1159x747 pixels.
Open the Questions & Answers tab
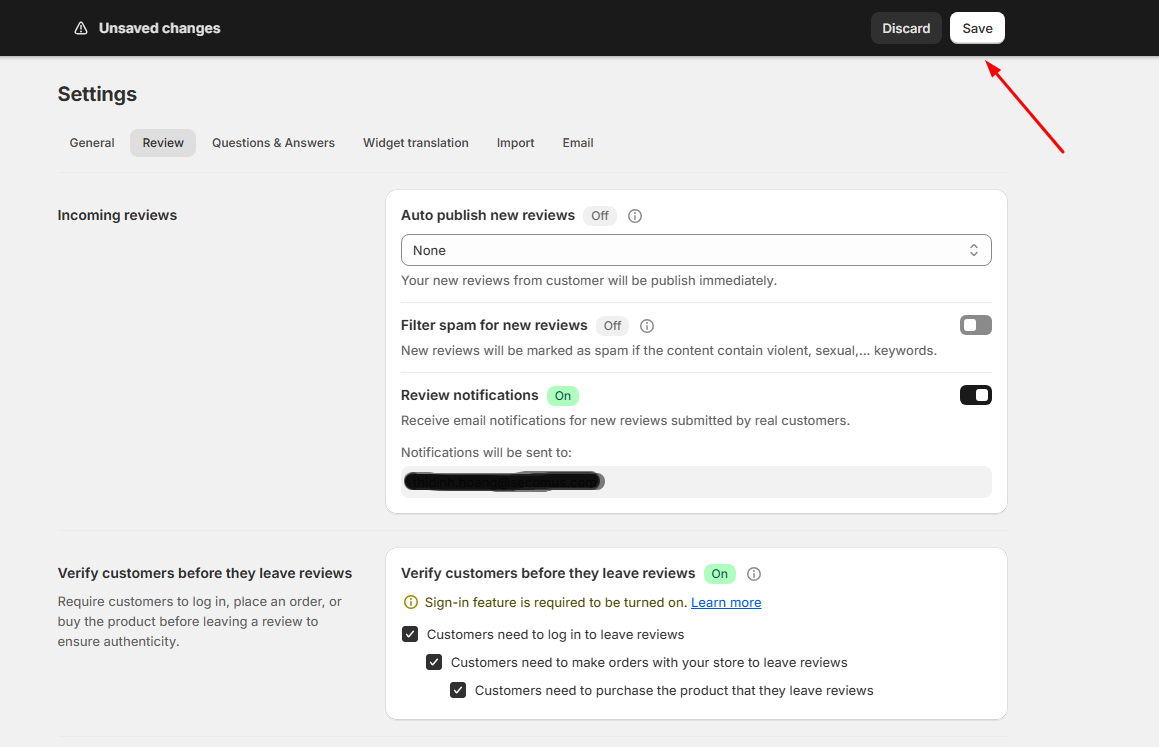click(273, 143)
